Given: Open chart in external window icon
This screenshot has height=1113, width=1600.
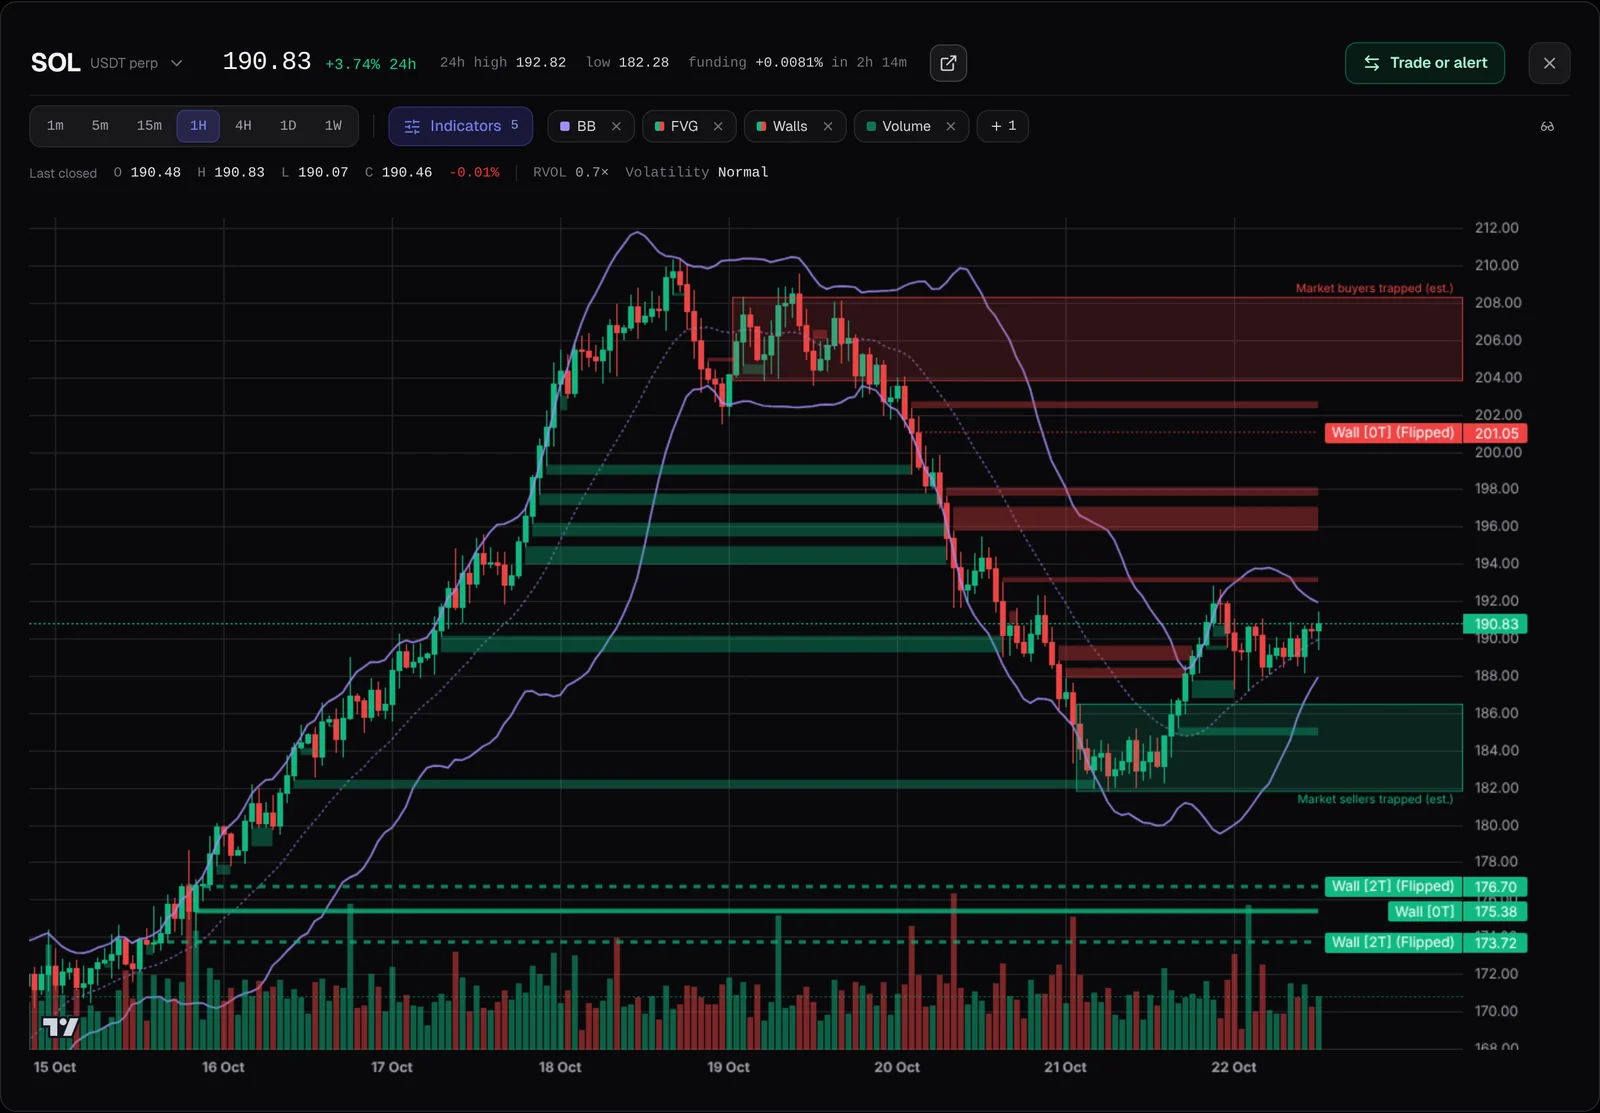Looking at the screenshot, I should point(948,63).
